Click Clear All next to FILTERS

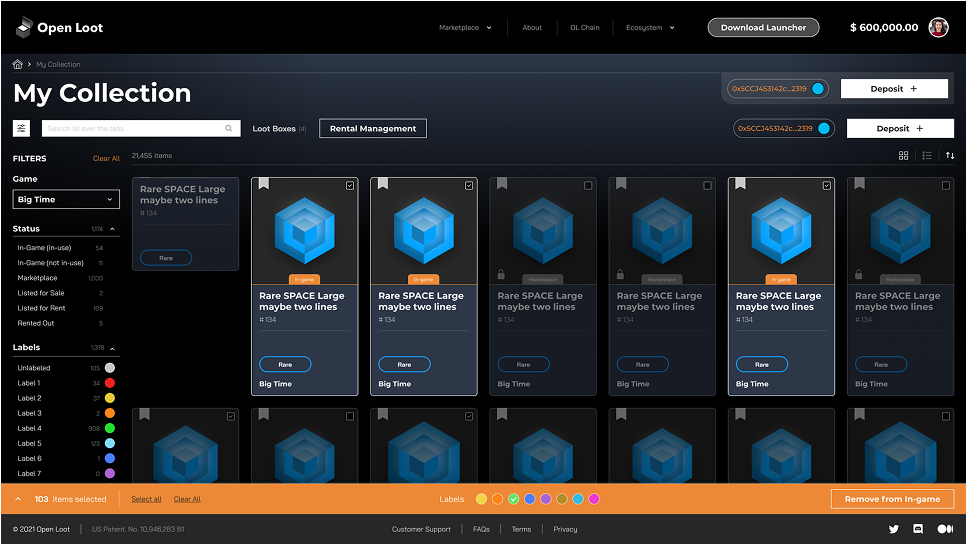tap(106, 159)
